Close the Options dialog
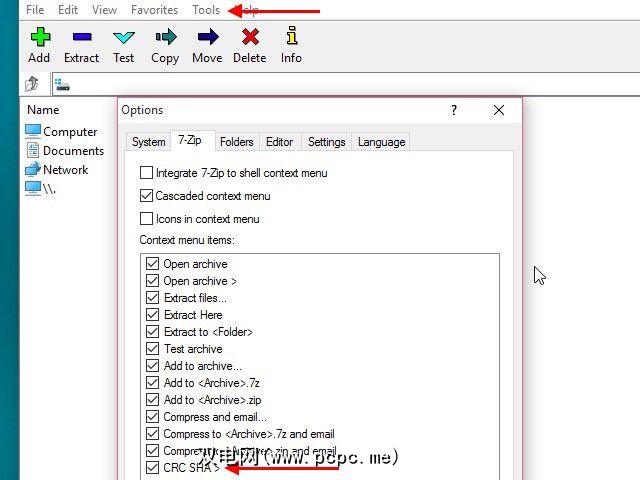Image resolution: width=640 pixels, height=480 pixels. [x=499, y=110]
